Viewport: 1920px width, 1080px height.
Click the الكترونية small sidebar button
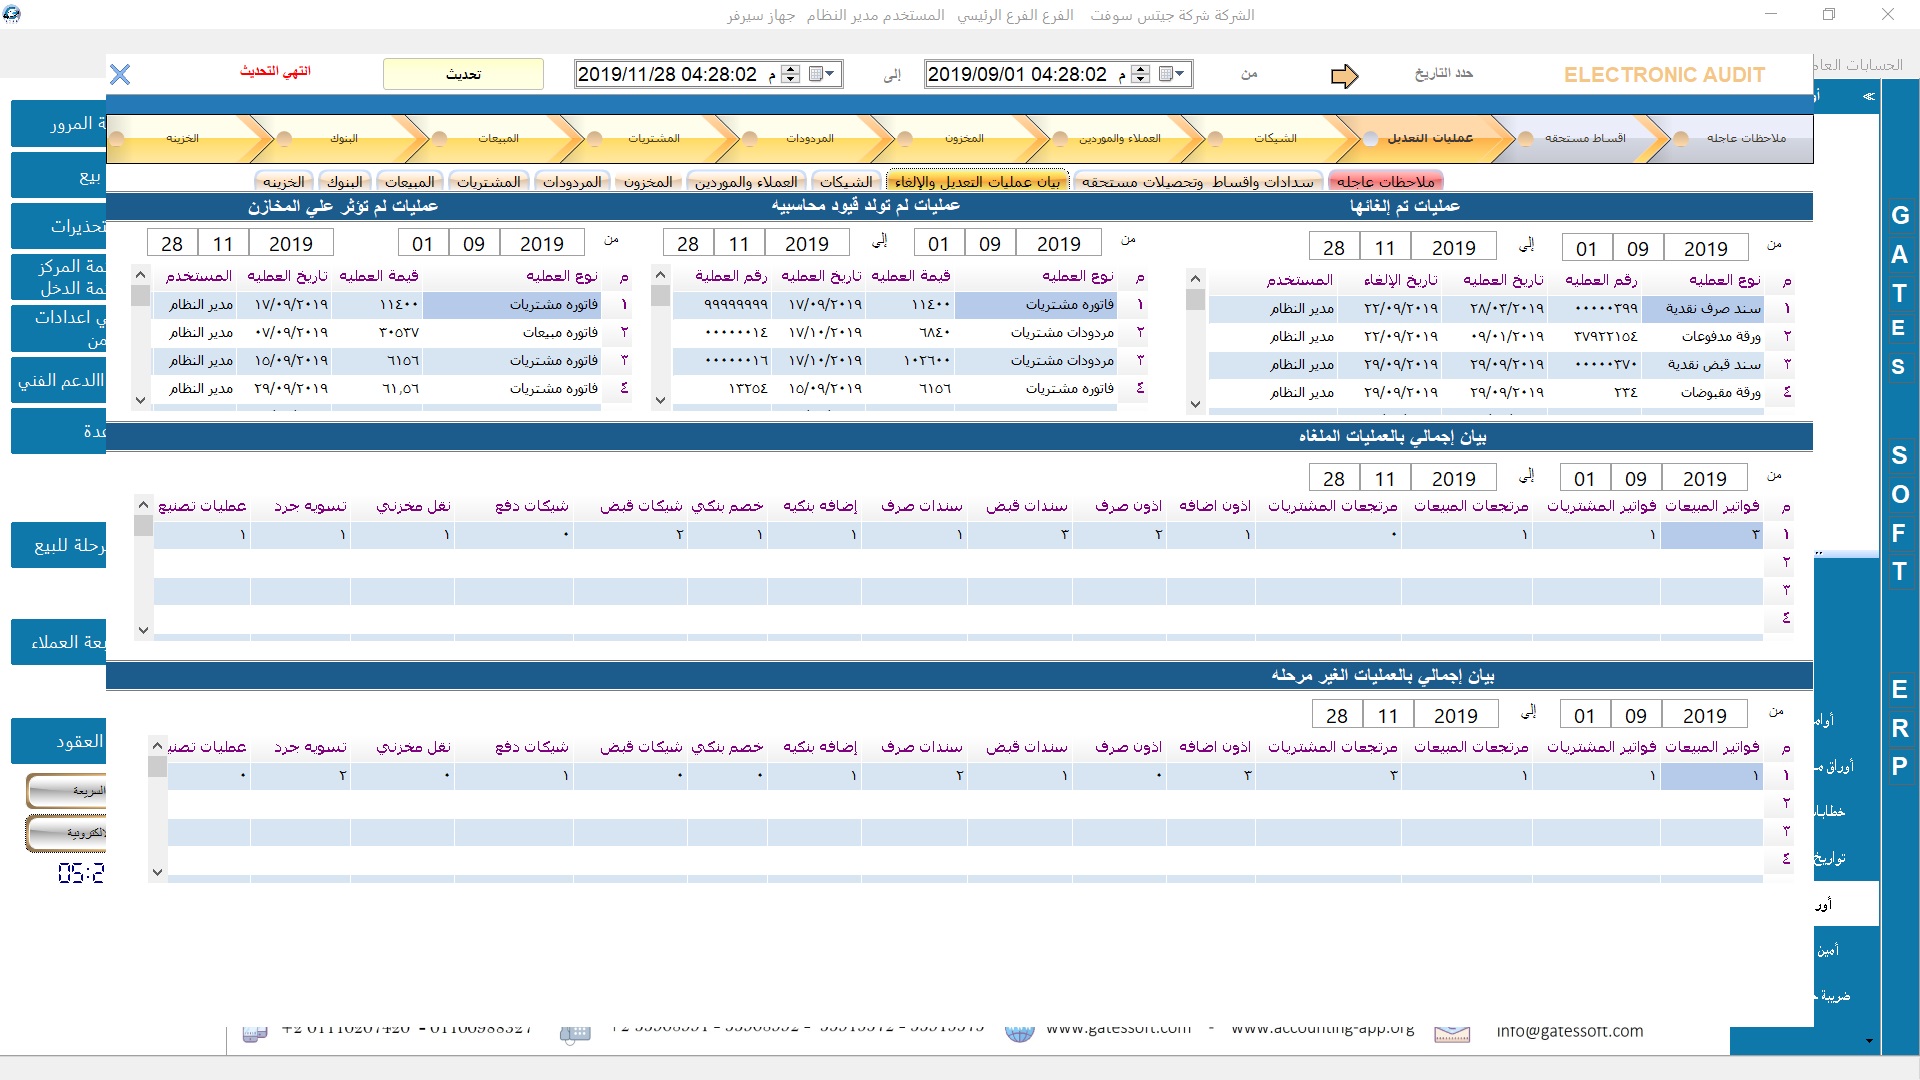[x=67, y=833]
